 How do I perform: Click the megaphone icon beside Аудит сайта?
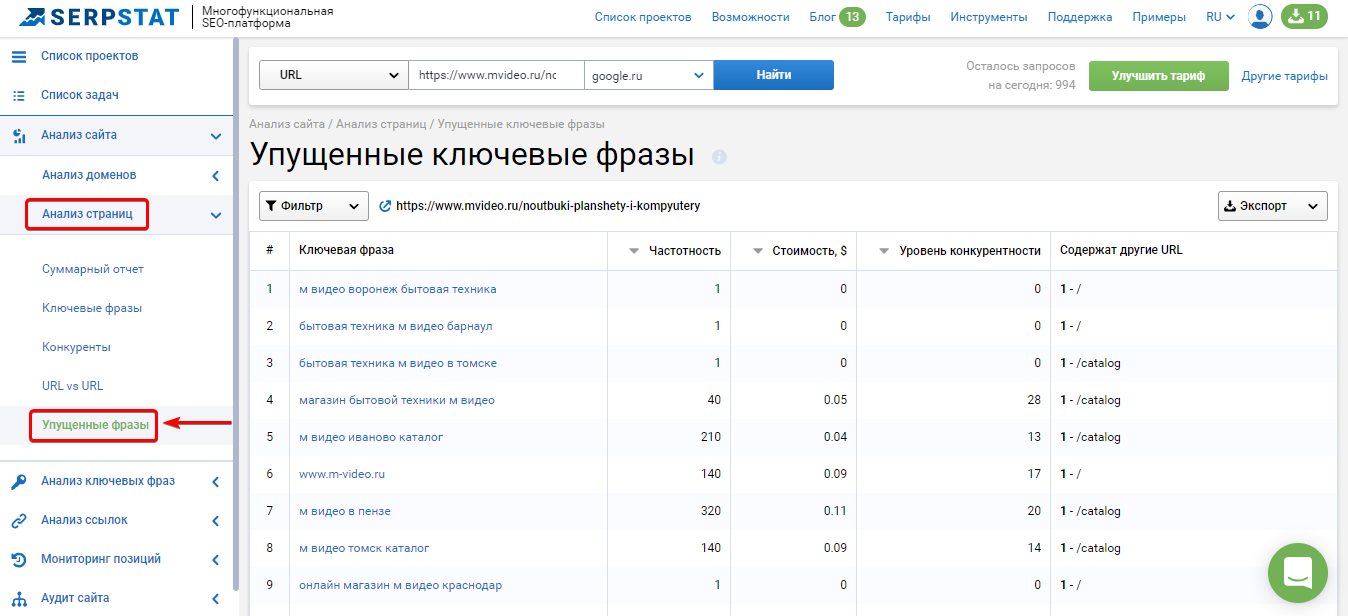[x=18, y=598]
